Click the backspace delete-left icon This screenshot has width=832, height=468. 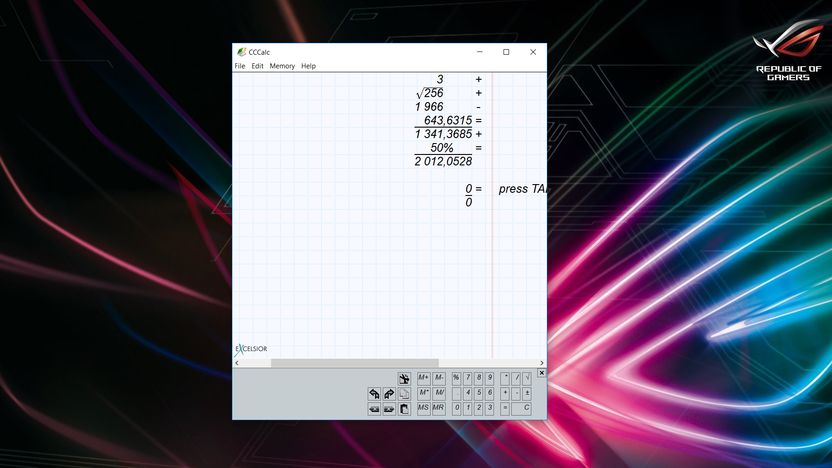374,409
